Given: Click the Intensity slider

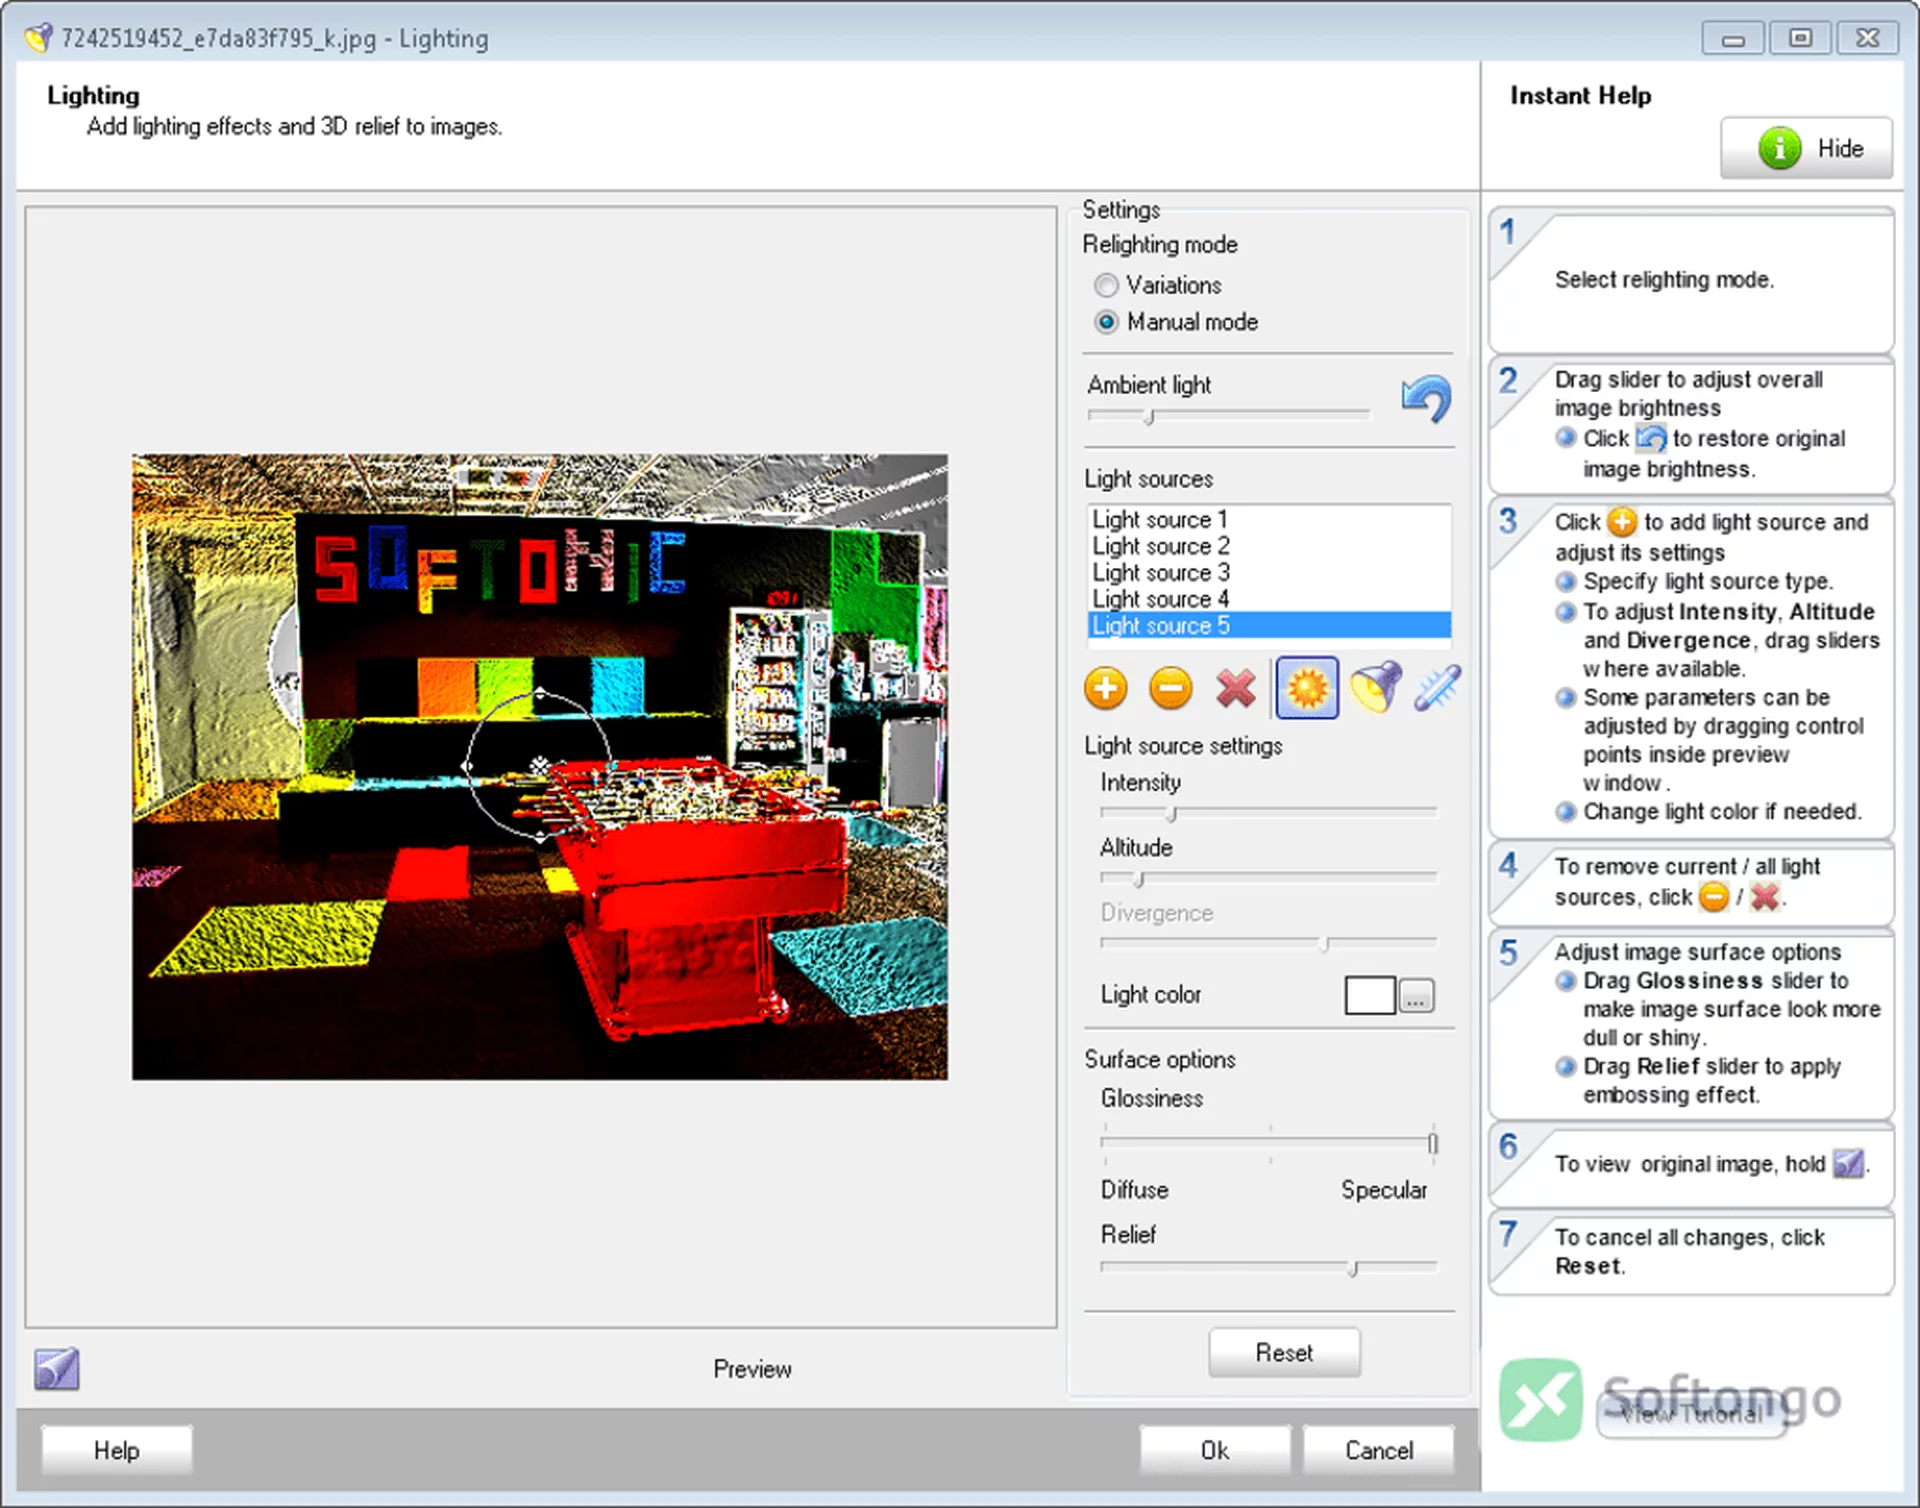Looking at the screenshot, I should point(1268,812).
